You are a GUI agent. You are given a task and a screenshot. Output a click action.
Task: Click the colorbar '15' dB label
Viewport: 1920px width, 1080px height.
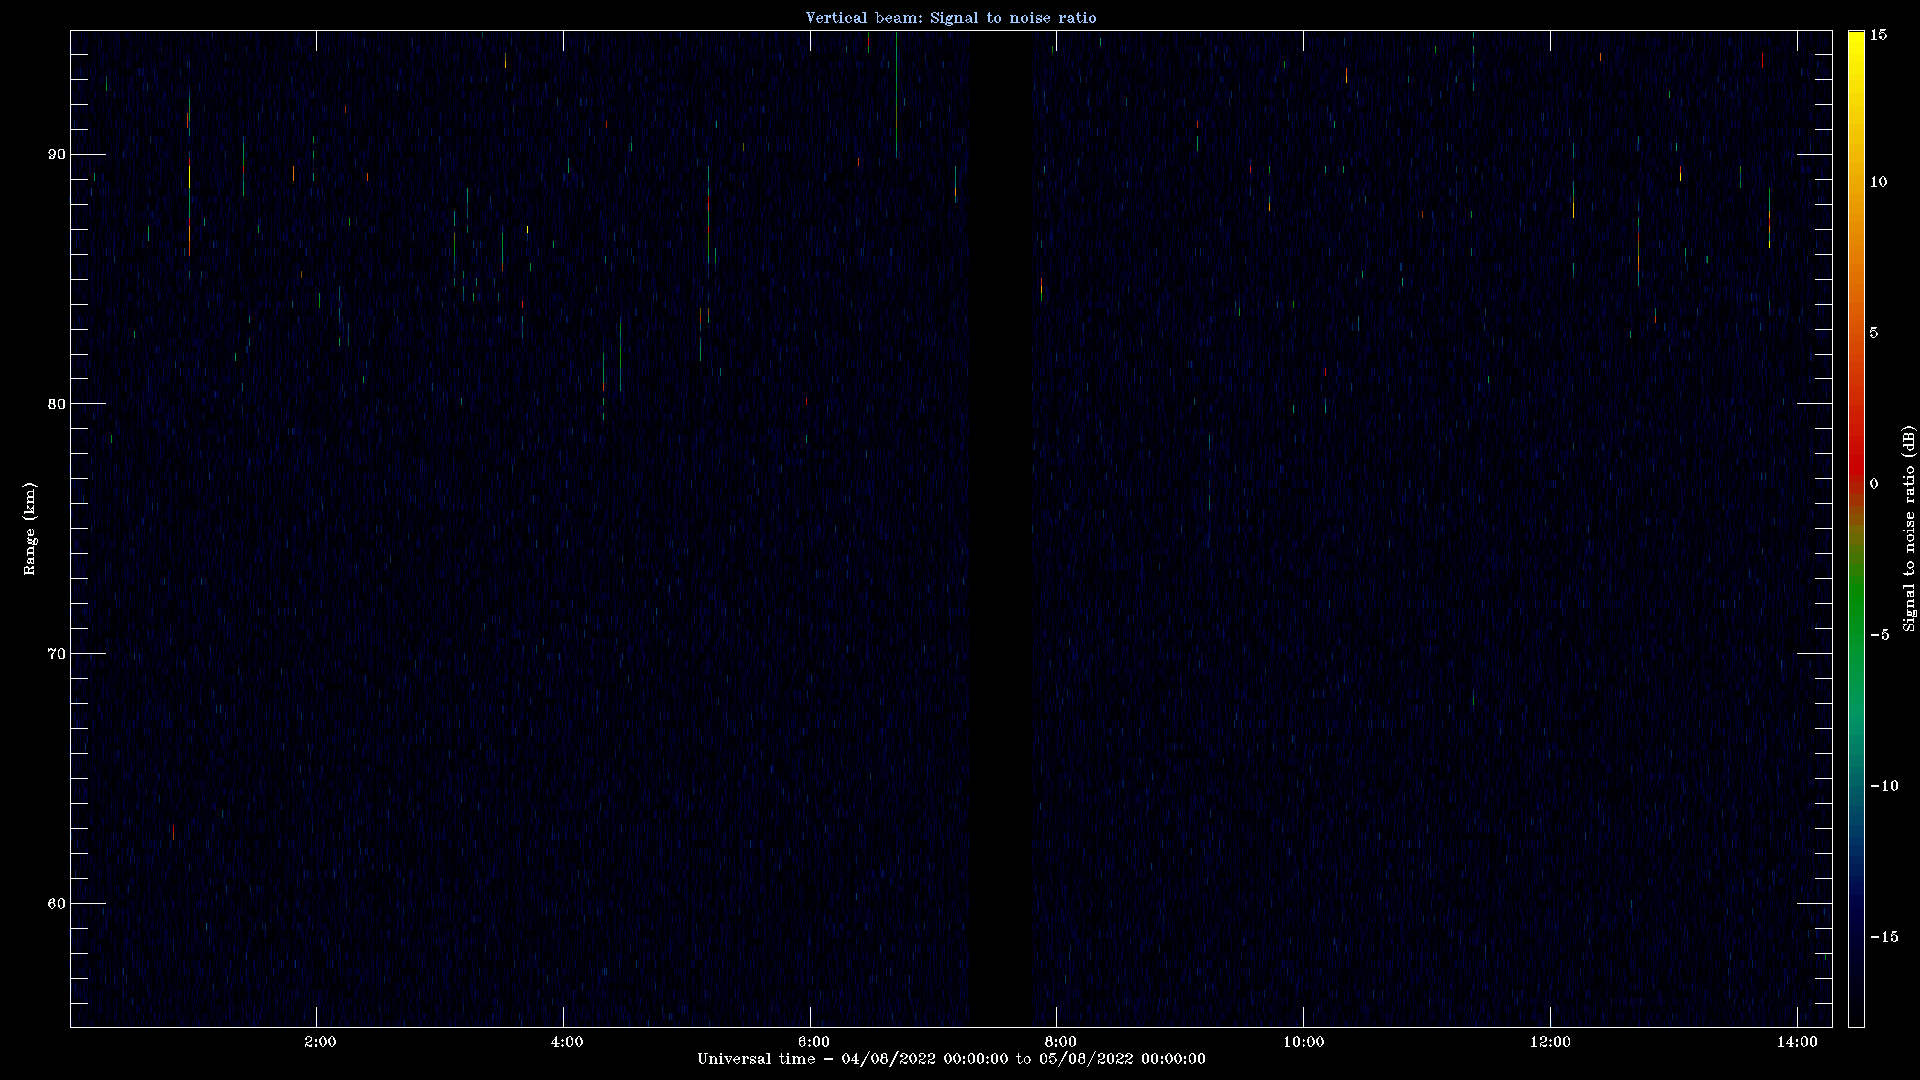pyautogui.click(x=1879, y=35)
